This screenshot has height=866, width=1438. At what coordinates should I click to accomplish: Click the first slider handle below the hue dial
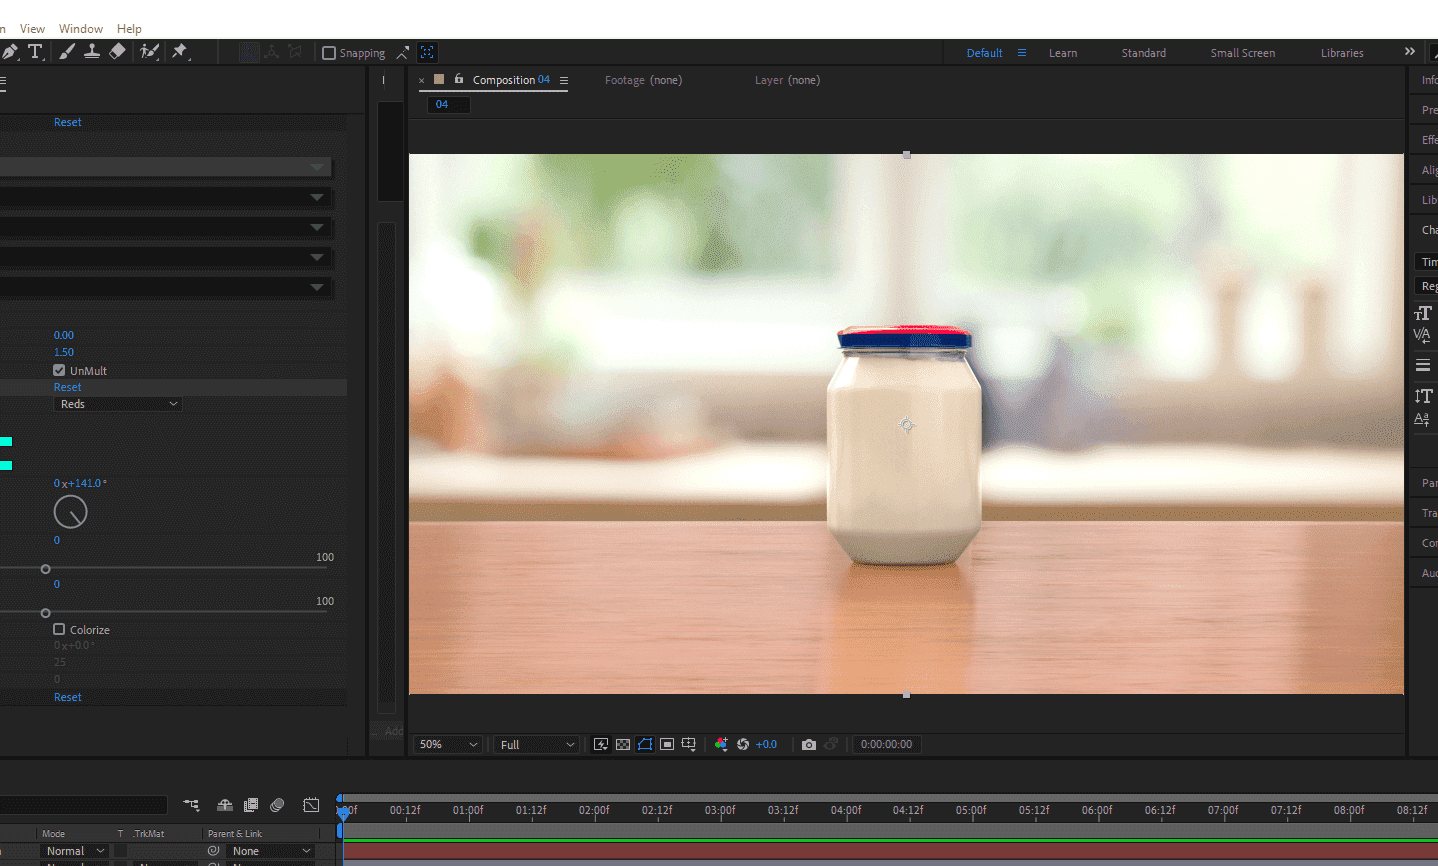point(45,569)
